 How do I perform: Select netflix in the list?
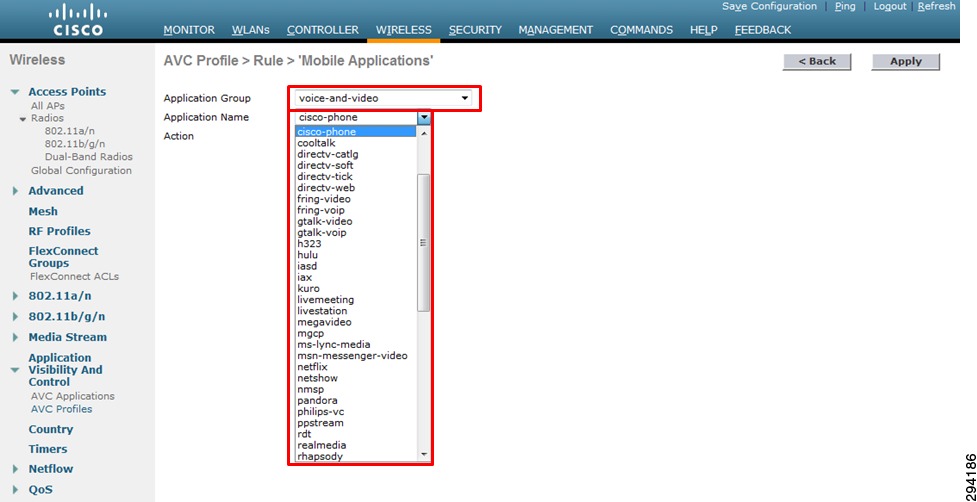pyautogui.click(x=355, y=367)
